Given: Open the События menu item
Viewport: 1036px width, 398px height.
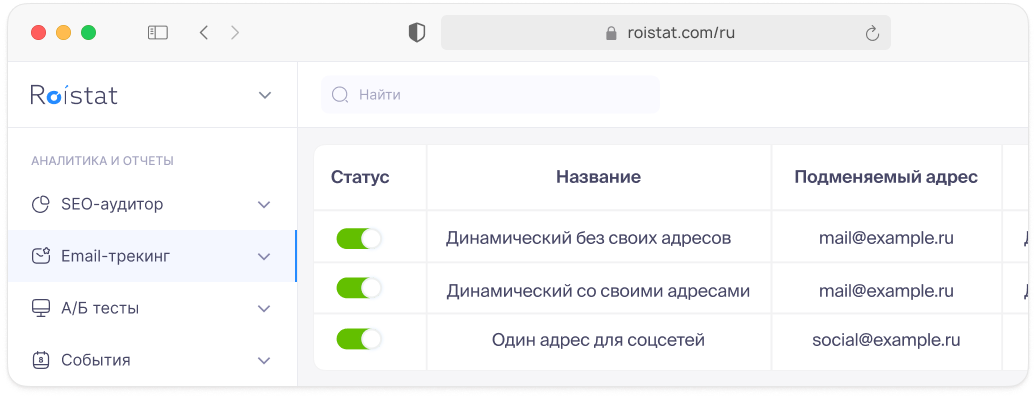Looking at the screenshot, I should point(152,360).
